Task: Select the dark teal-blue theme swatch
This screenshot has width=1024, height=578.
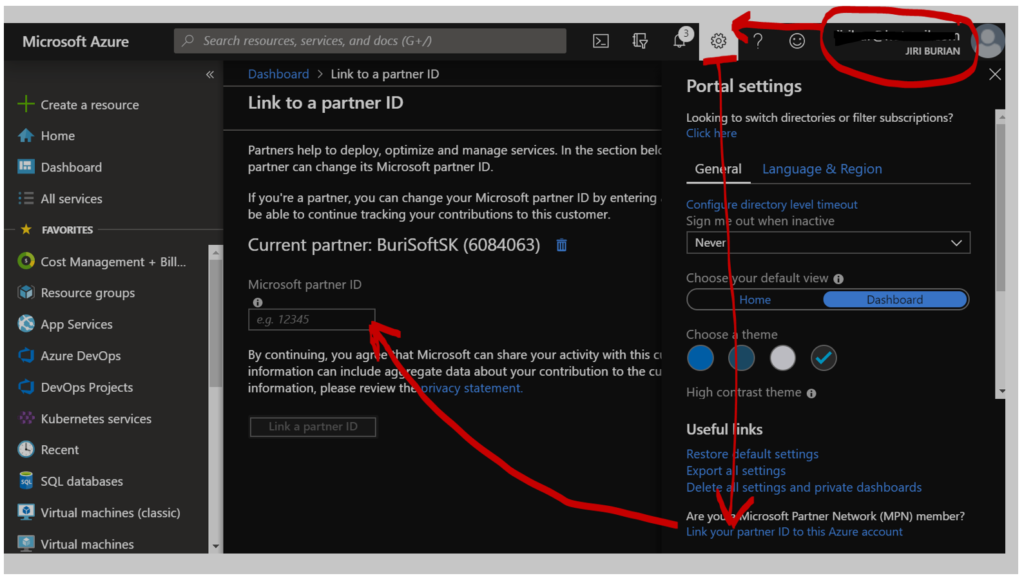Action: pos(741,359)
